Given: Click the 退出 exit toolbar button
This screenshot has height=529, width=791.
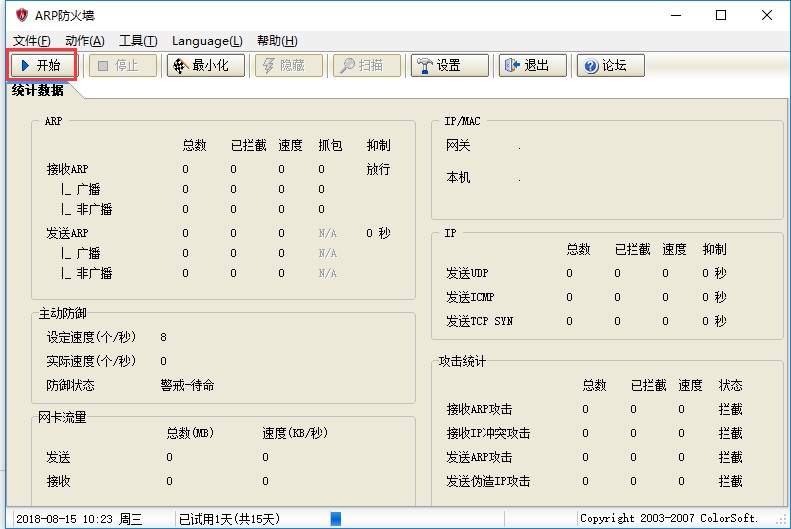Looking at the screenshot, I should [533, 66].
